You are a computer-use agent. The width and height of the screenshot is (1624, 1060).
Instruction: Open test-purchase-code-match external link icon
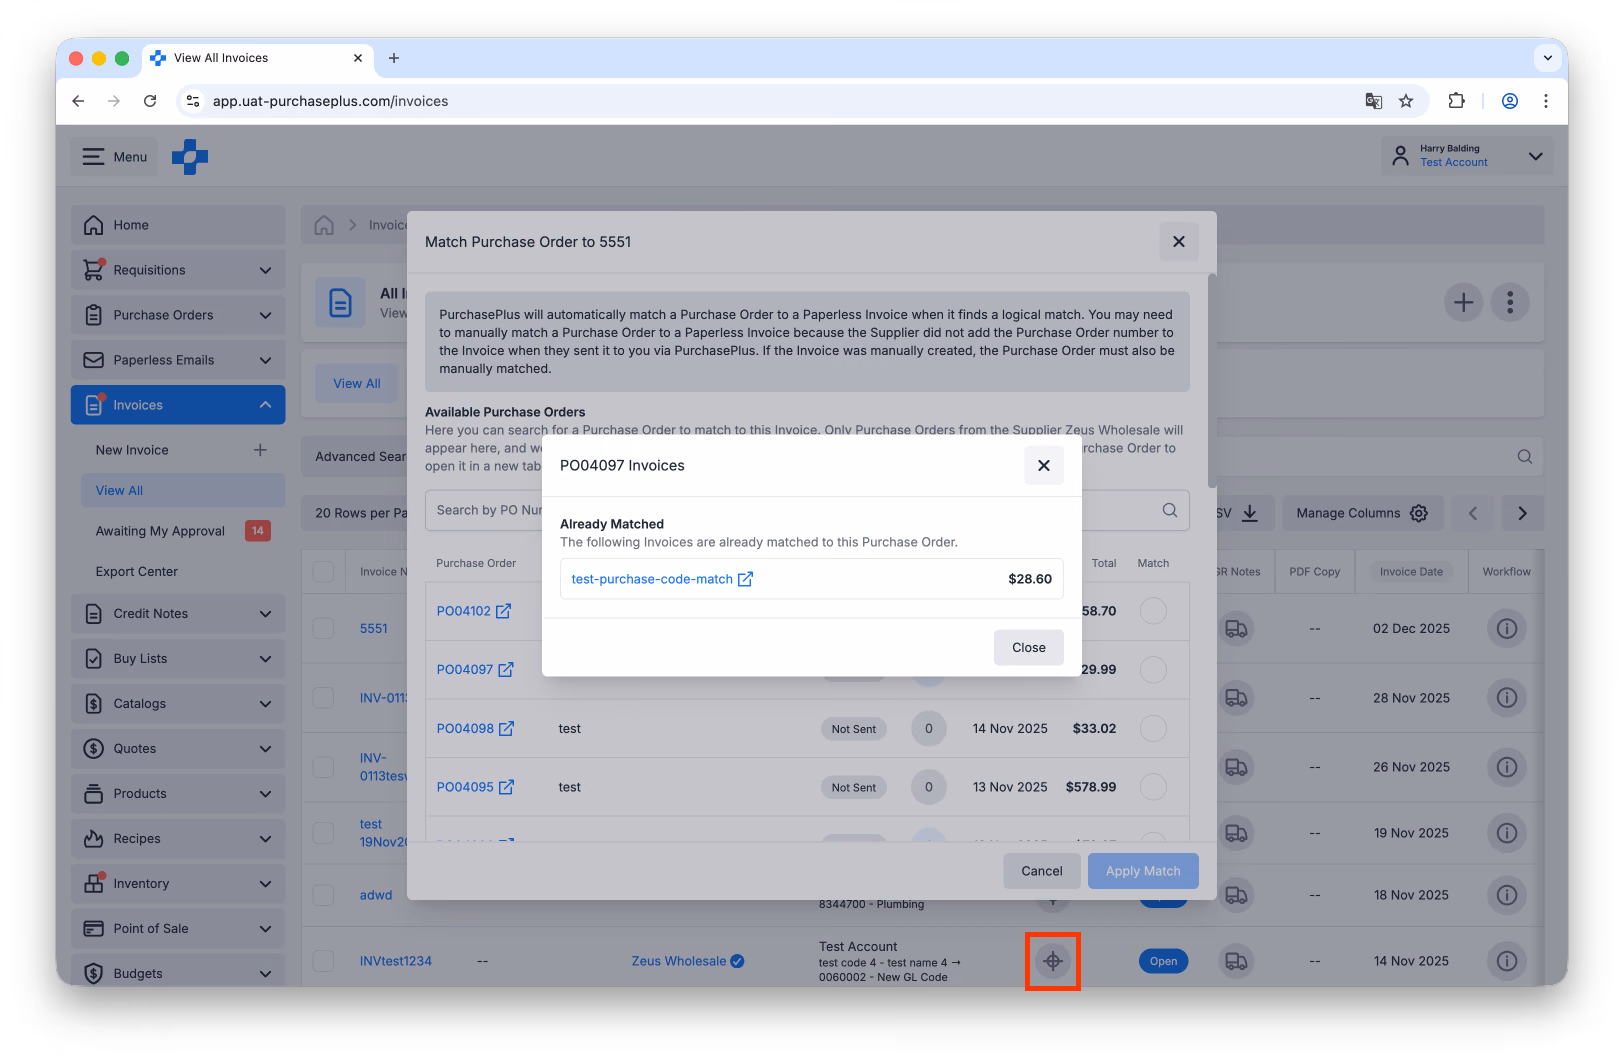coord(745,579)
